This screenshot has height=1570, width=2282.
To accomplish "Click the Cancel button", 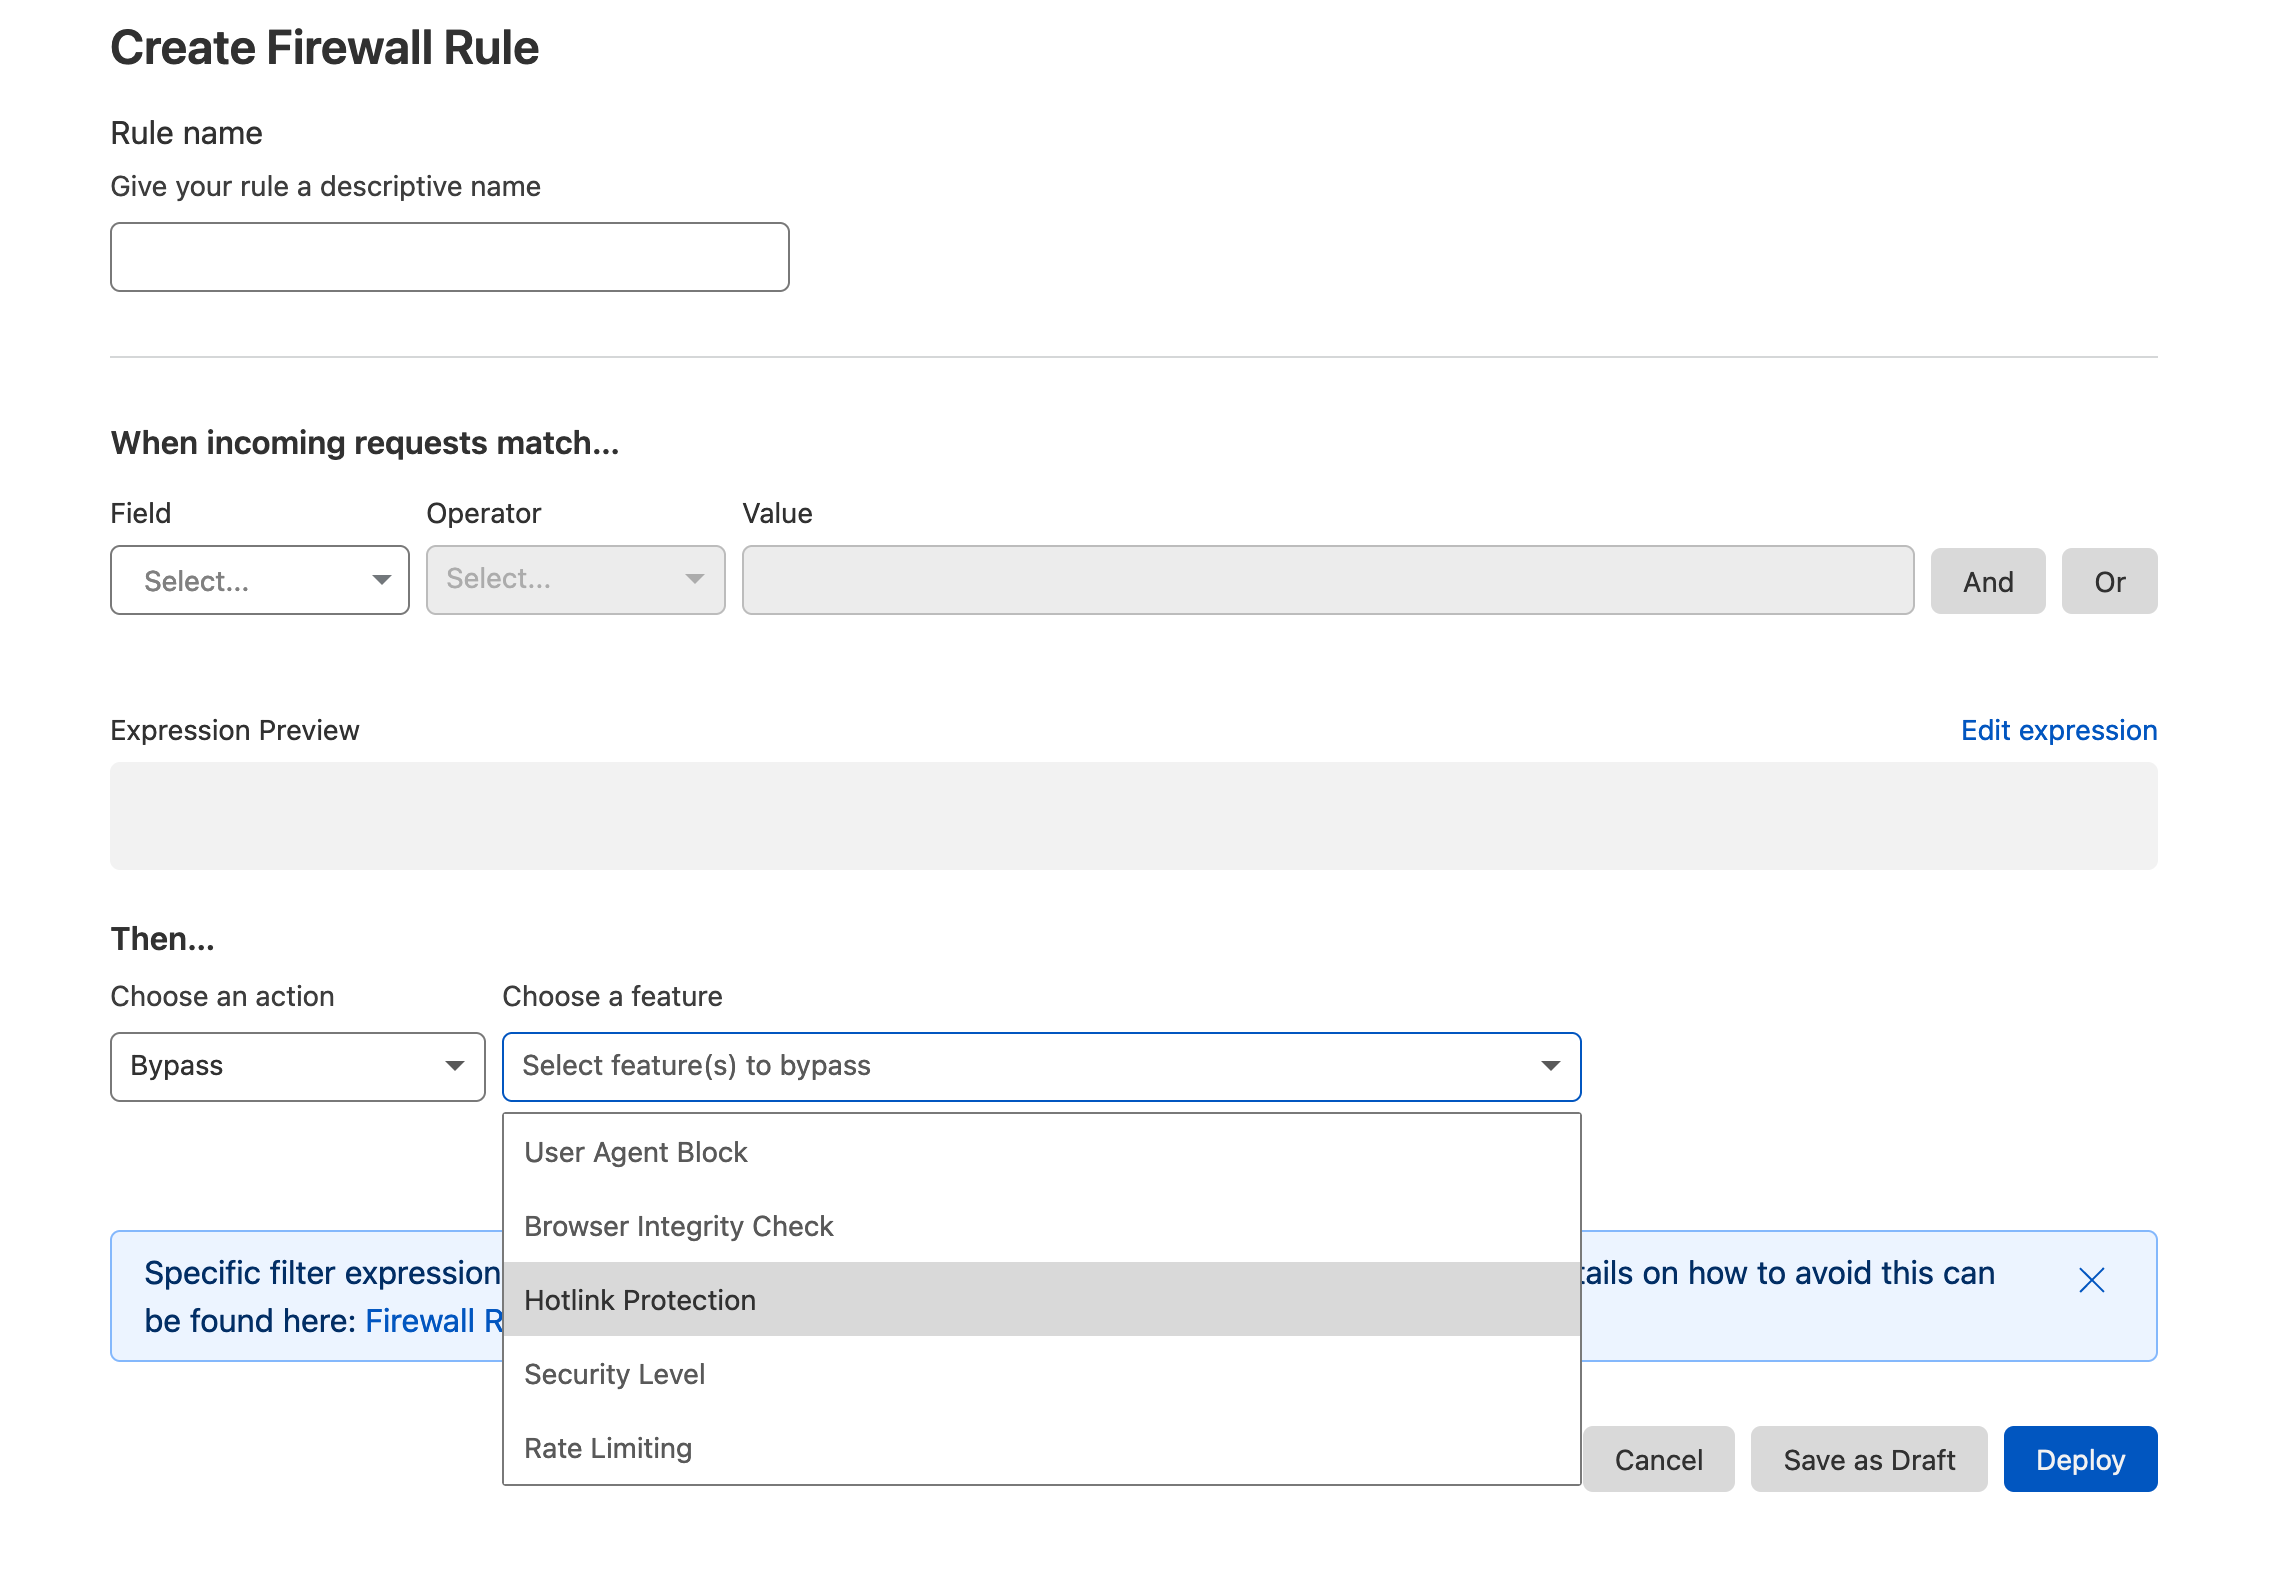I will click(1658, 1460).
